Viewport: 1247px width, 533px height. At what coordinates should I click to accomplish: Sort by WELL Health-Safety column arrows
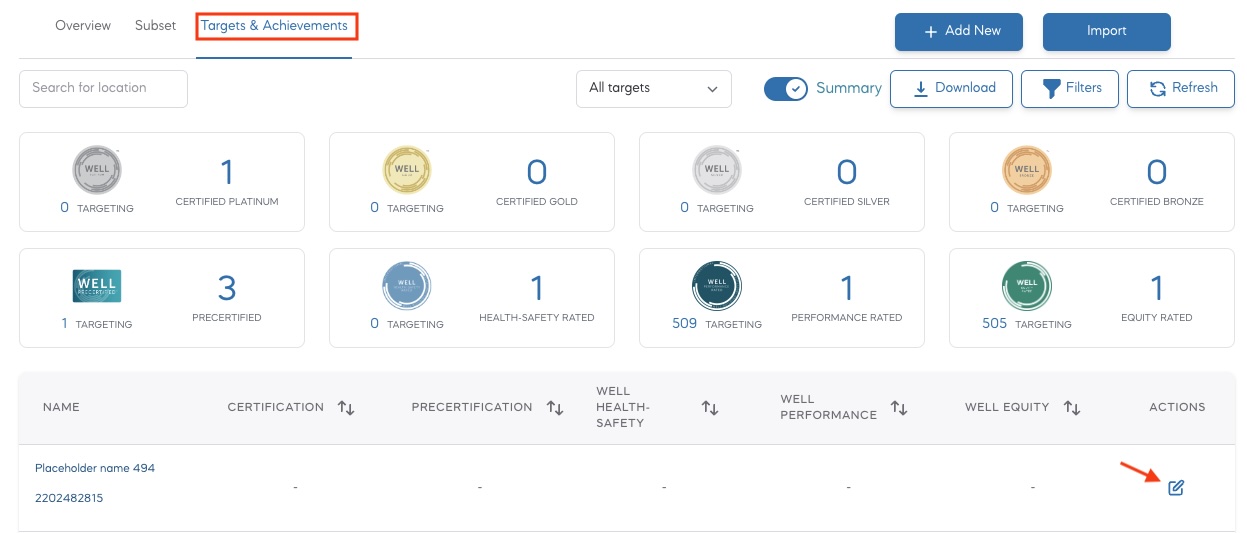coord(710,408)
